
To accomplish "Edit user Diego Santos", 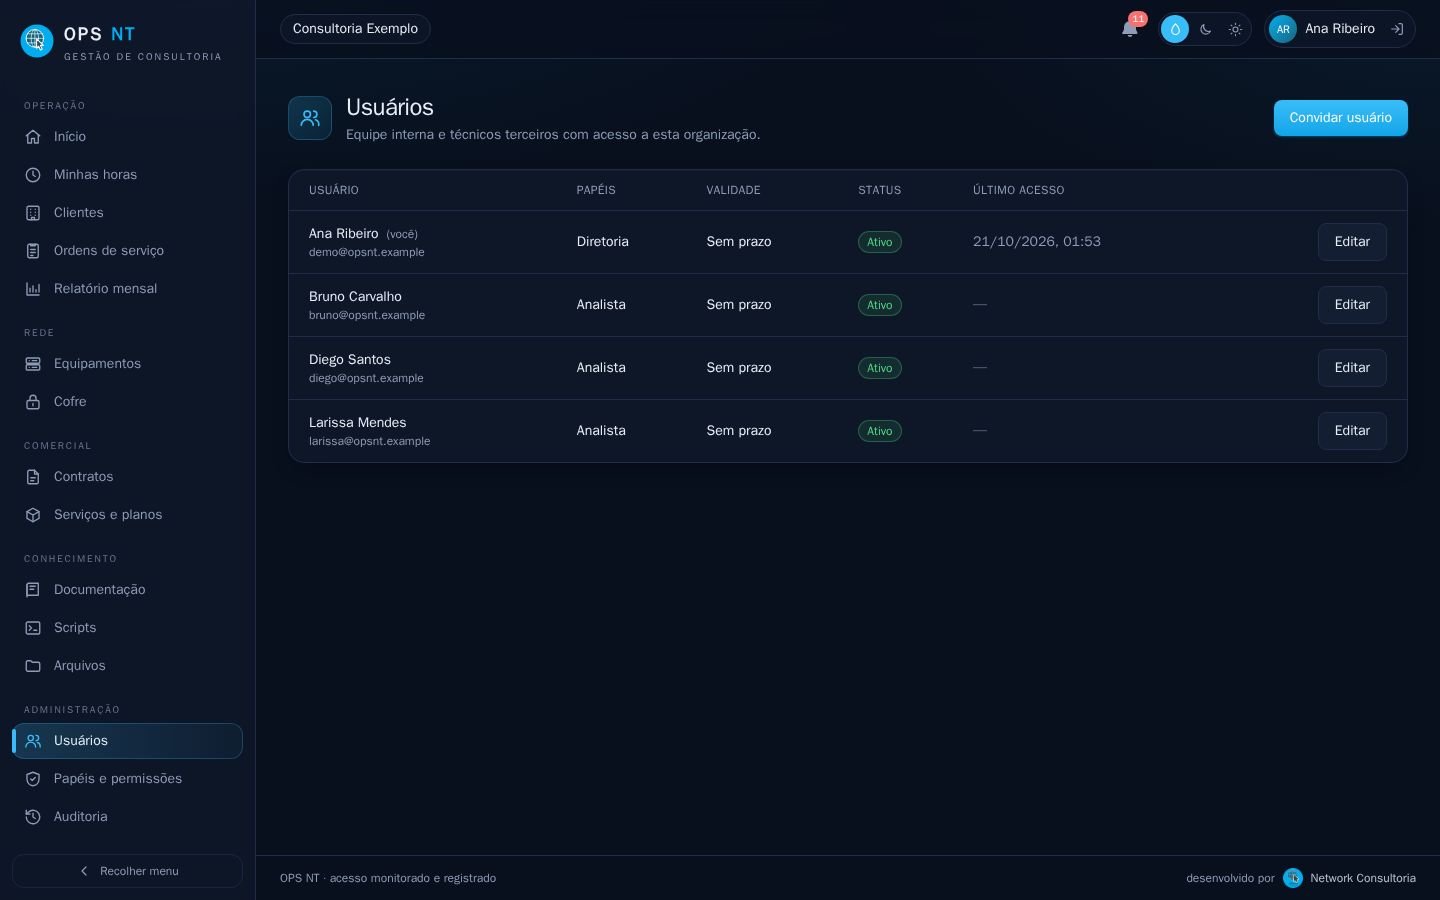I will [1352, 368].
